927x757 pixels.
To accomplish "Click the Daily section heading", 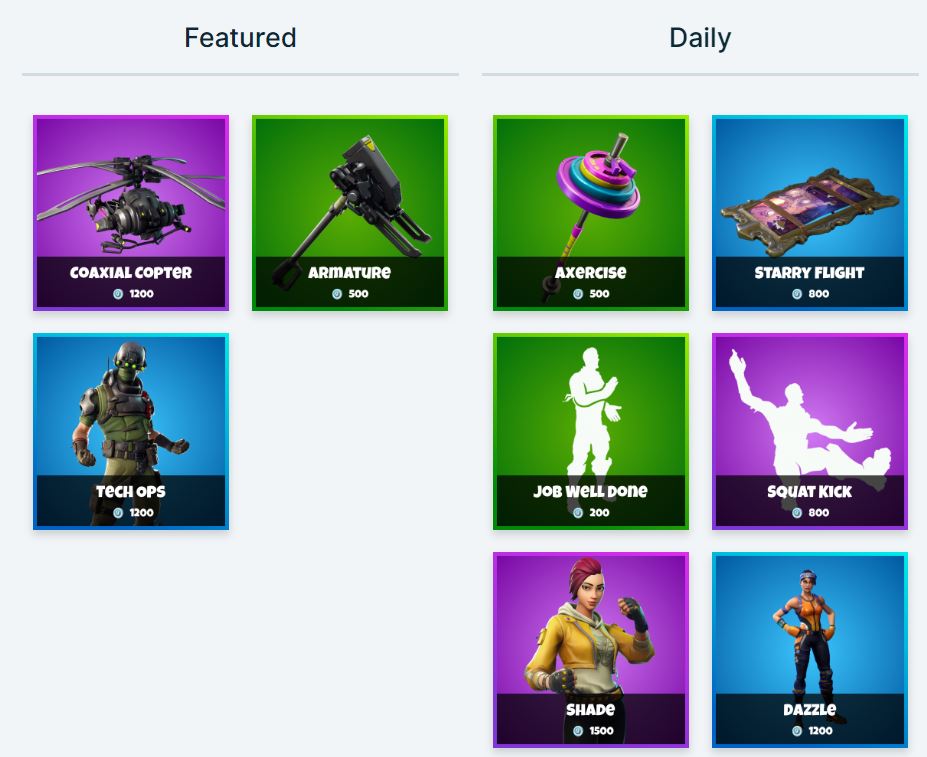I will (700, 38).
